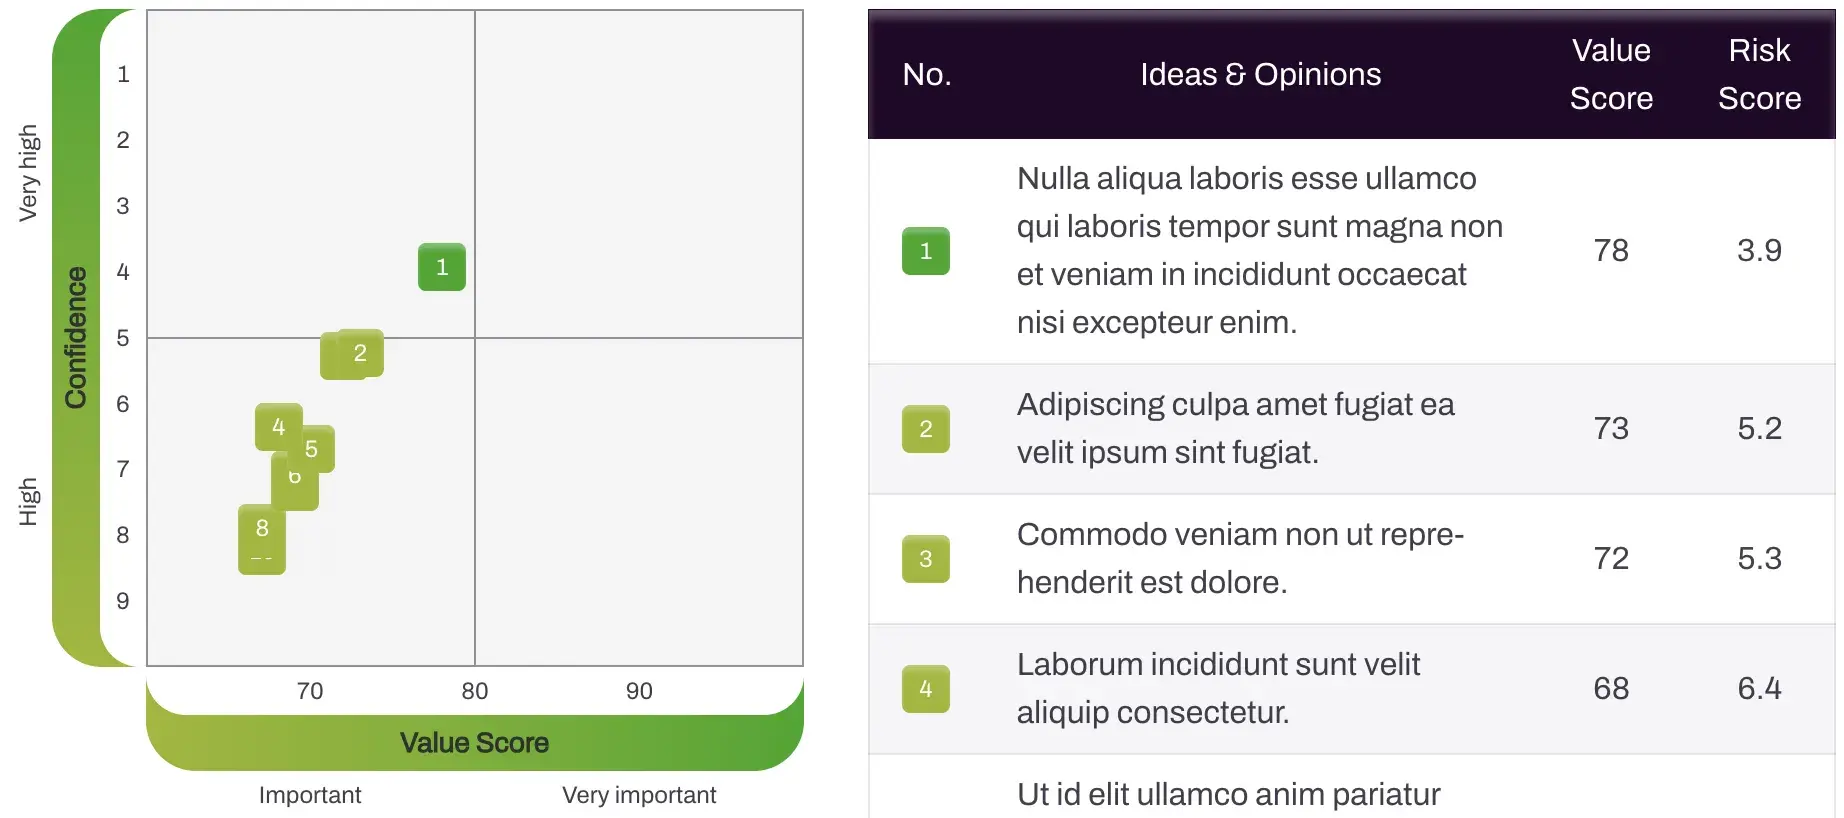
Task: Select marker 5 on the chart
Action: coord(313,450)
